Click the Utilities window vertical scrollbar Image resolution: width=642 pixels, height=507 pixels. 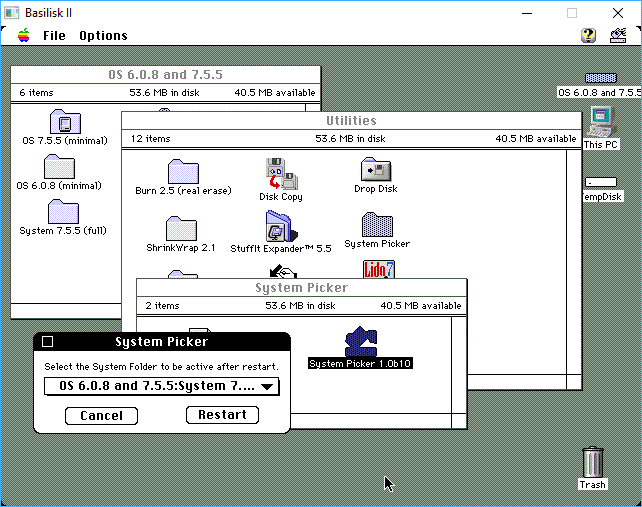574,262
